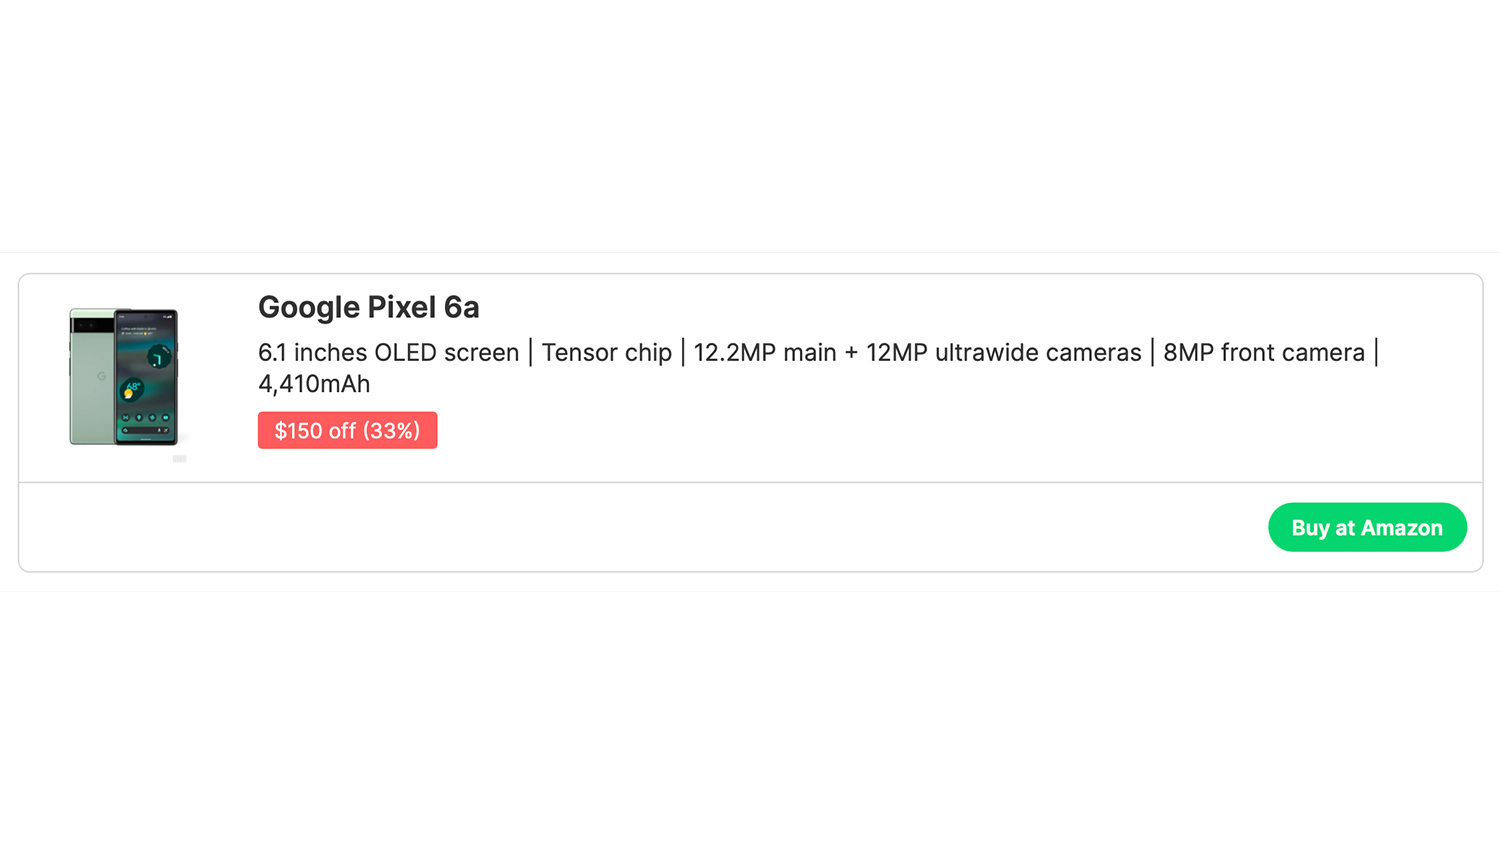Viewport: 1500px width, 844px height.
Task: Click the "12.2MP main + 12MP ultrawide cameras" text
Action: [917, 353]
